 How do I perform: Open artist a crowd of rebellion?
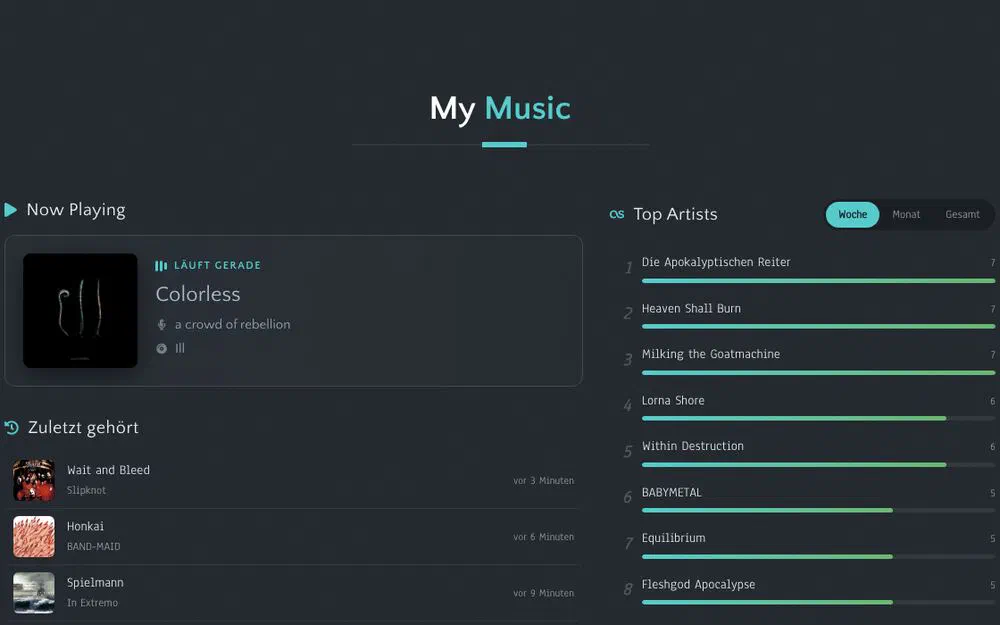pos(232,325)
